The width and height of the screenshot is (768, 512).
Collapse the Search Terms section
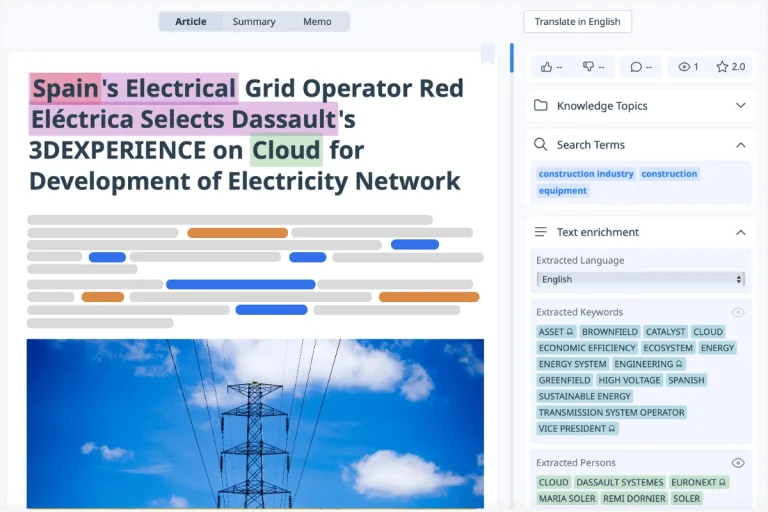(x=740, y=145)
